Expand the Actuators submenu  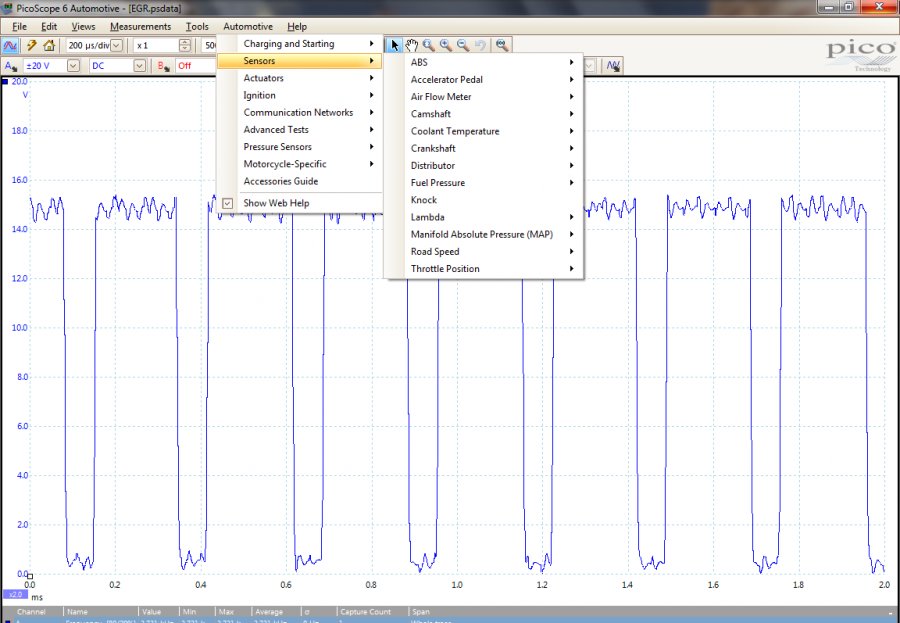(x=300, y=78)
